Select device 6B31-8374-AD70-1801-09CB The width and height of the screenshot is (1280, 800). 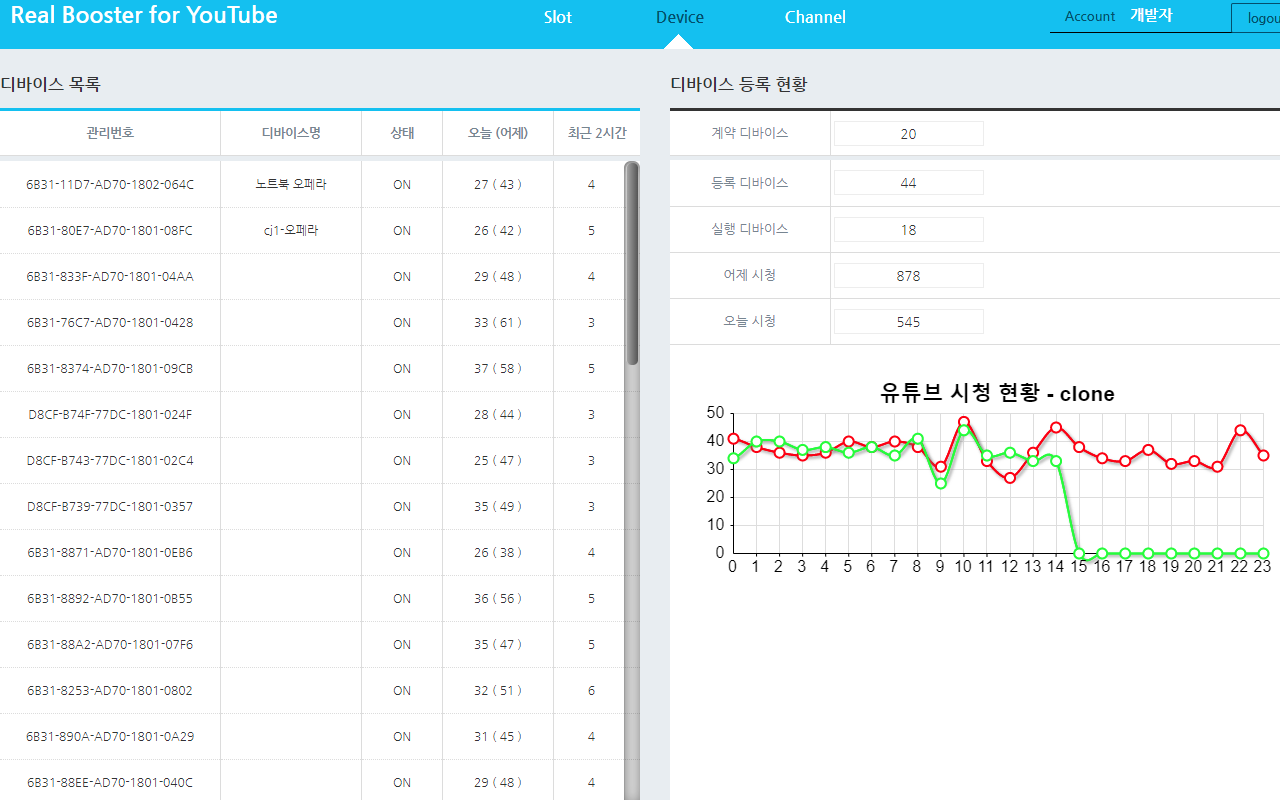point(110,369)
